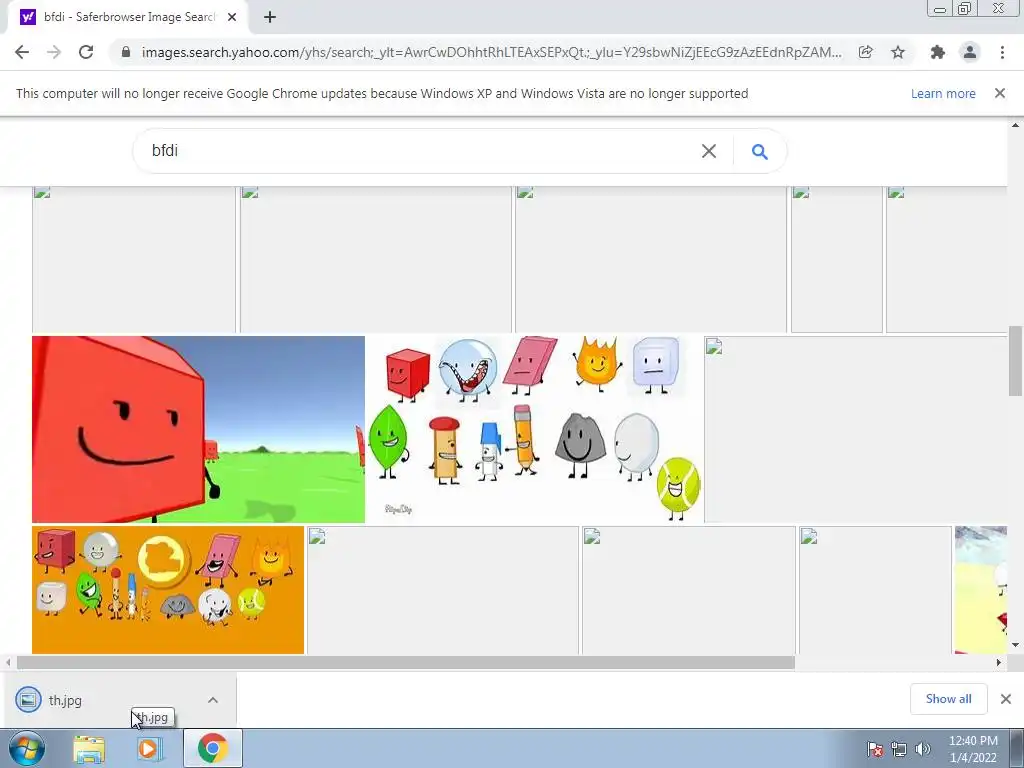This screenshot has width=1024, height=768.
Task: Open the Windows Start menu
Action: tap(26, 748)
